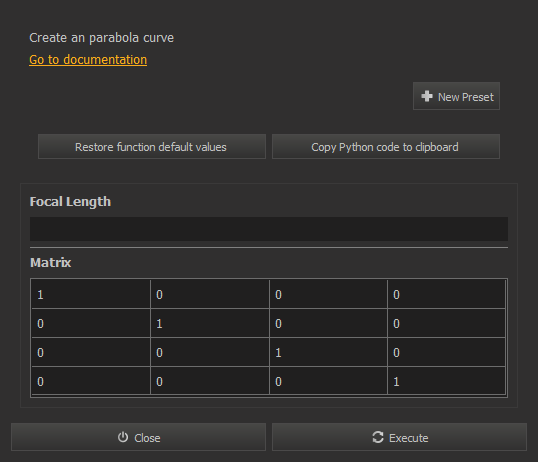The width and height of the screenshot is (538, 462).
Task: Open the Go to documentation link
Action: click(x=88, y=60)
